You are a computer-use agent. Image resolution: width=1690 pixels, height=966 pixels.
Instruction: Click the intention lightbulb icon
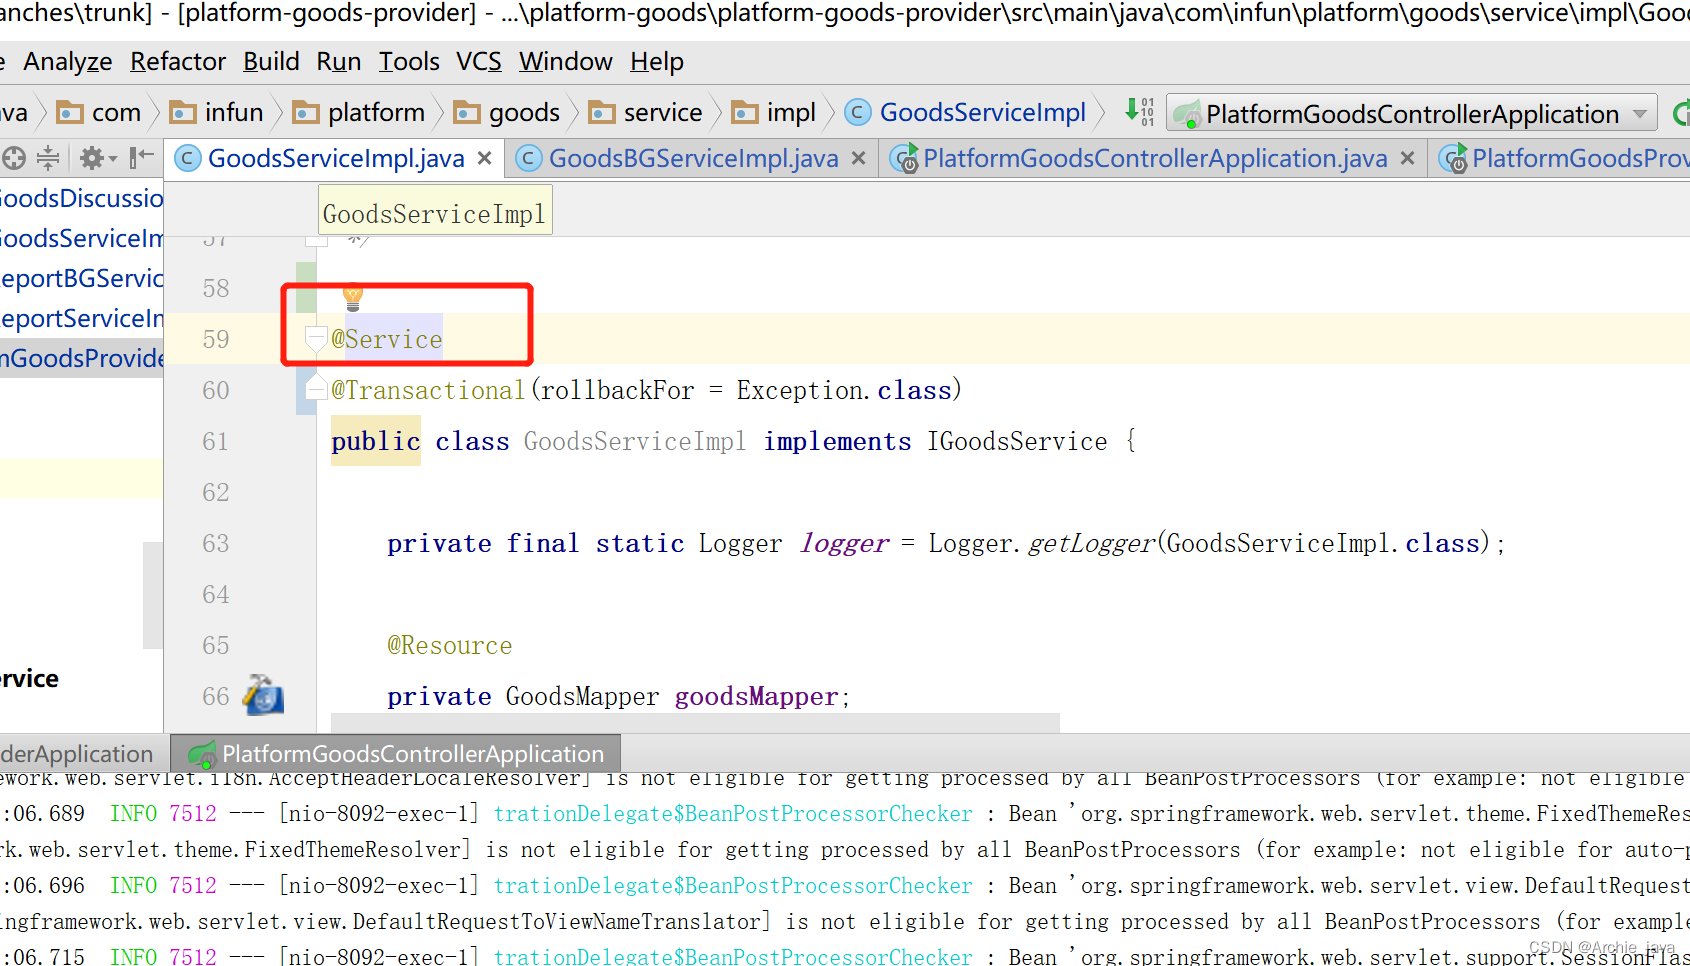353,296
